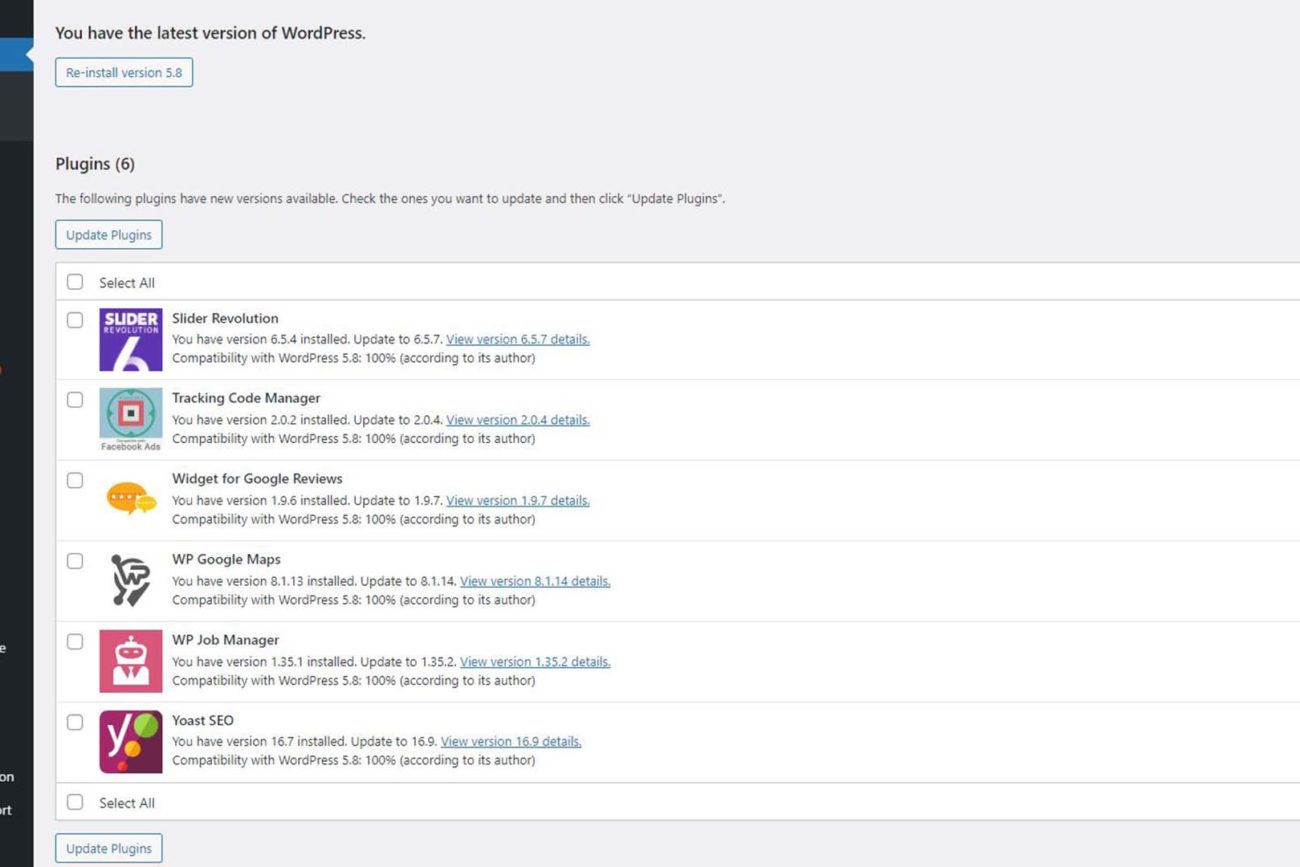This screenshot has width=1300, height=867.
Task: Check the top Select All checkbox
Action: (x=75, y=282)
